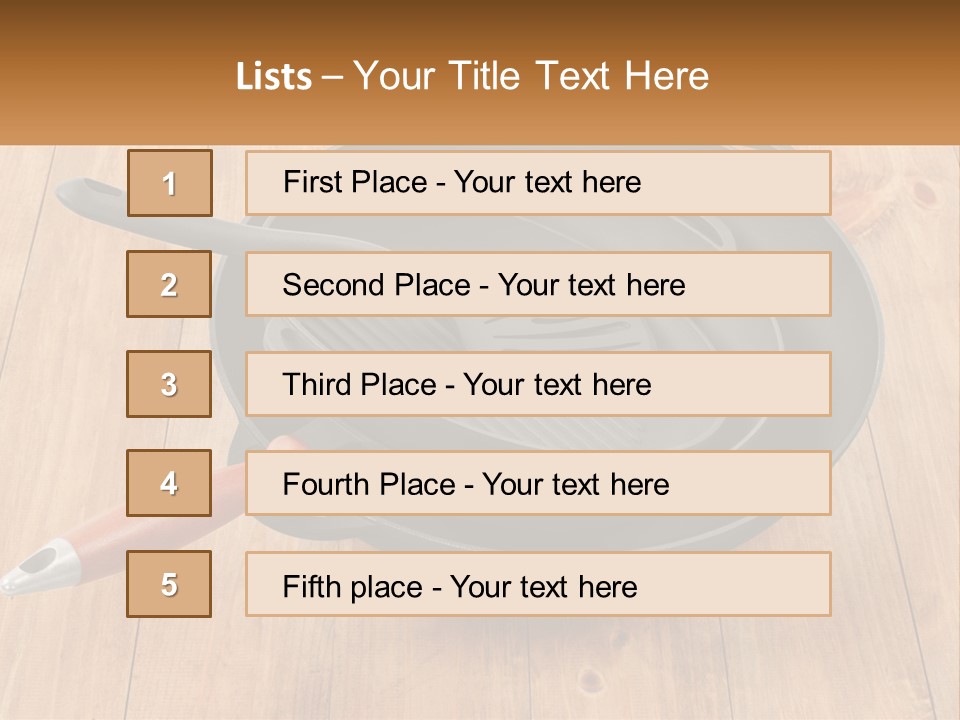Click the "Third Place" text box
The image size is (960, 720).
[538, 384]
